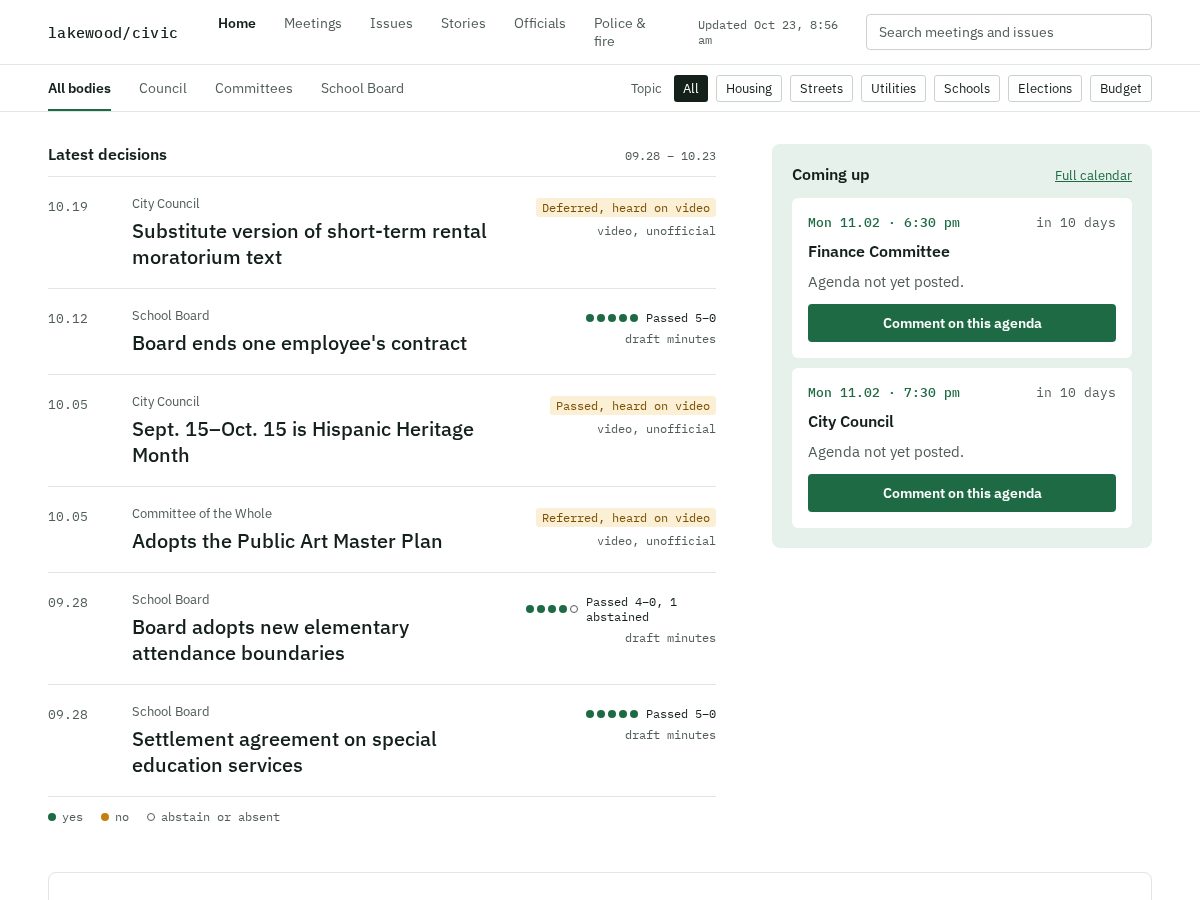1200x900 pixels.
Task: Open Adopts the Public Art Master Plan
Action: 287,541
